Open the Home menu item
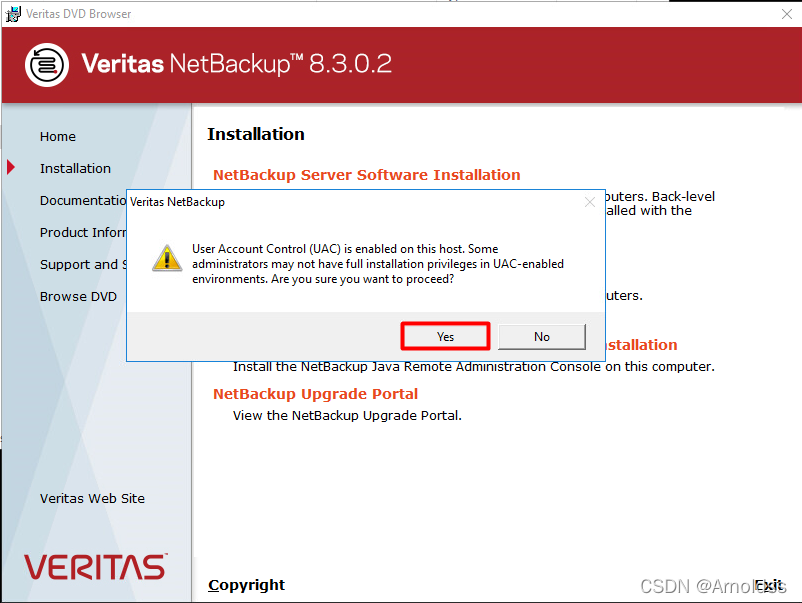Screen dimensions: 802x603 tap(58, 137)
